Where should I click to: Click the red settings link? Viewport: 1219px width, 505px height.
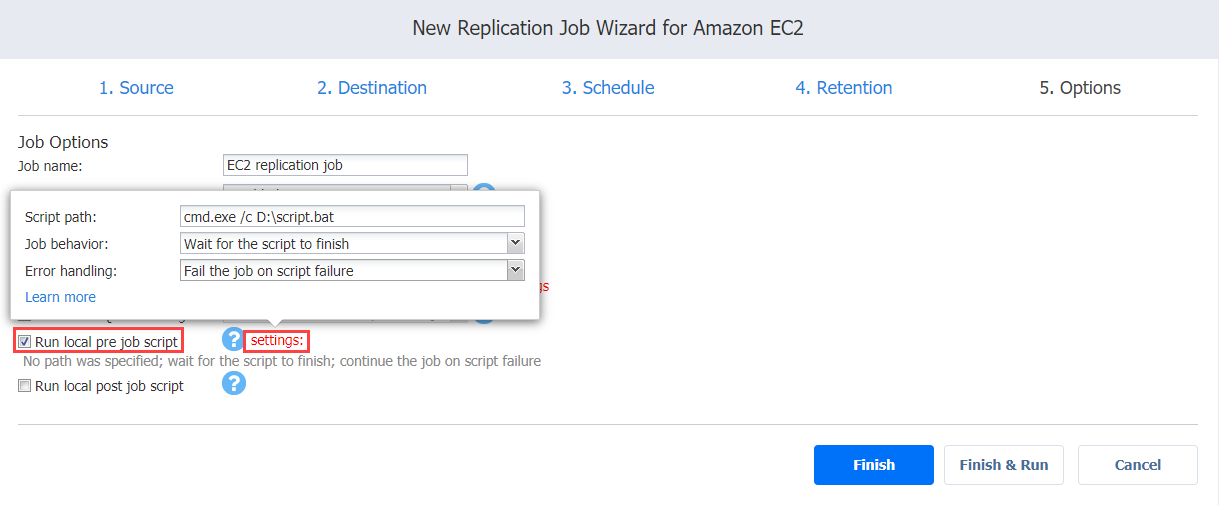pos(276,340)
